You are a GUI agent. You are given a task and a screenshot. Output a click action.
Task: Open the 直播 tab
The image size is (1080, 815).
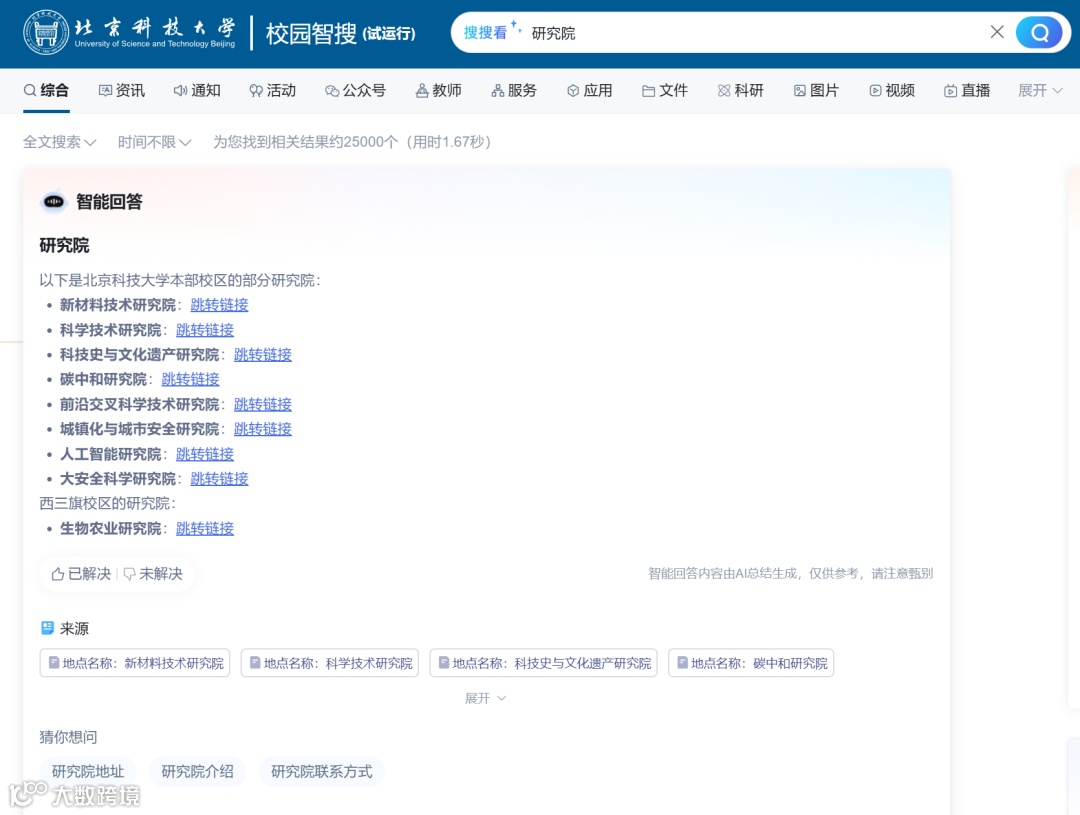tap(967, 90)
